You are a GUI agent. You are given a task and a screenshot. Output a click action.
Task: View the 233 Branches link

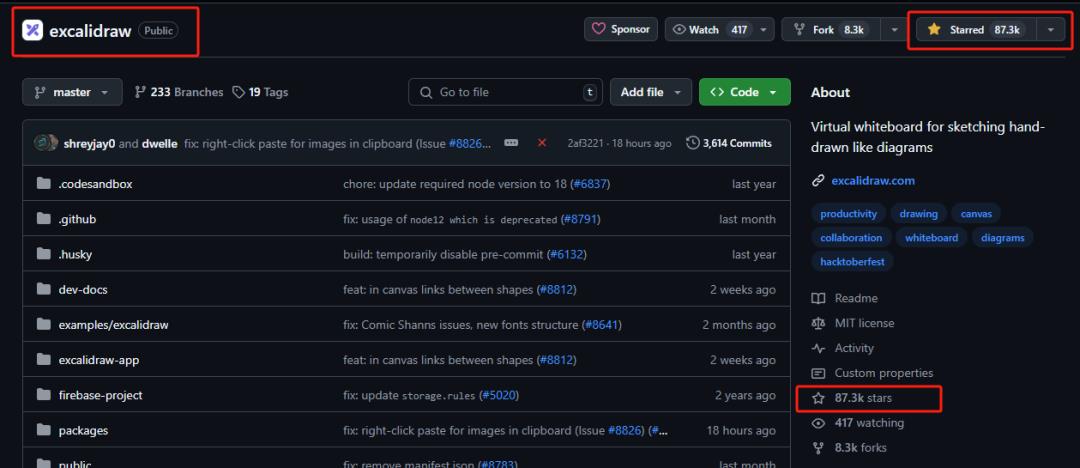[x=179, y=92]
